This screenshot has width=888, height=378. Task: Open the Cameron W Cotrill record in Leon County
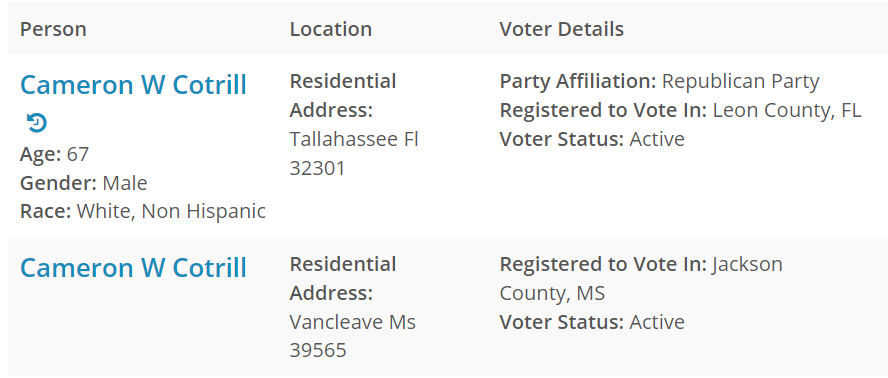tap(133, 85)
